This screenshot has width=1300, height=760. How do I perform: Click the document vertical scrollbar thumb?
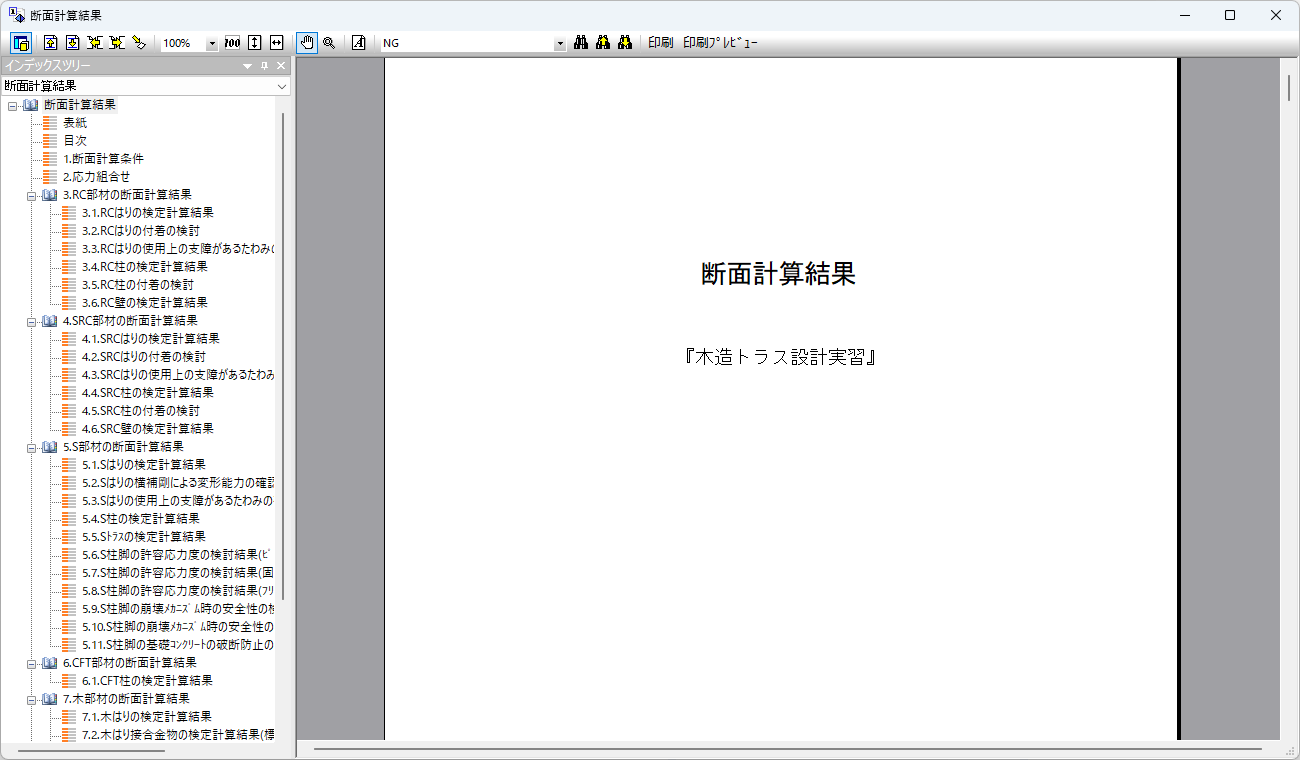(1289, 88)
